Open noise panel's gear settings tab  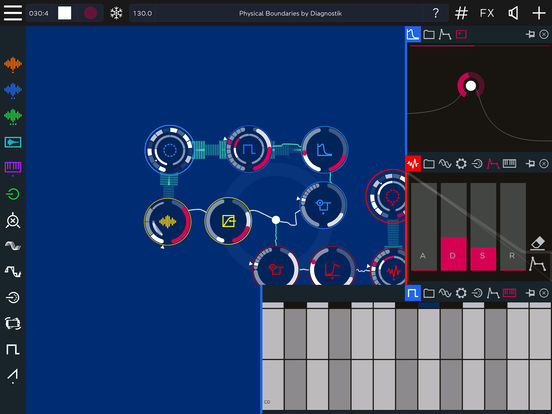click(x=461, y=164)
